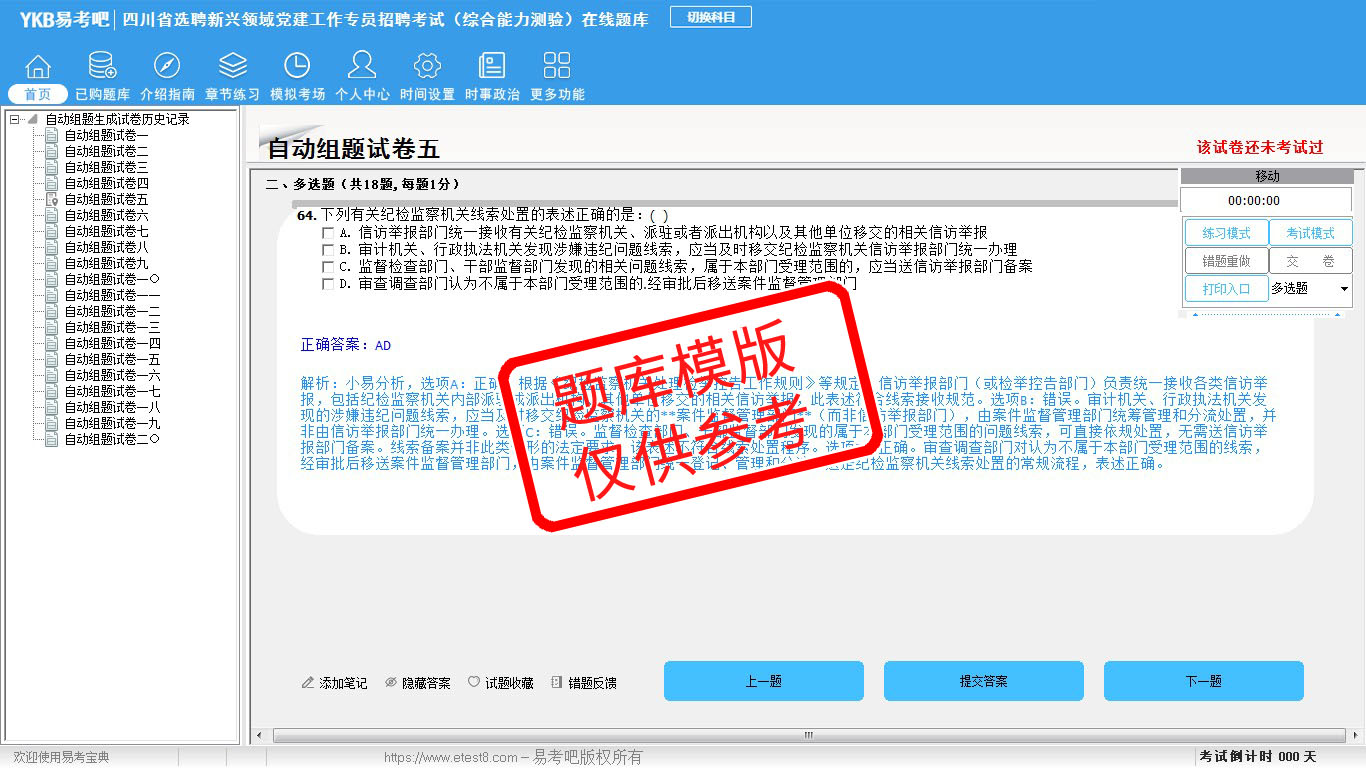Image resolution: width=1366 pixels, height=768 pixels.
Task: Open the 时间设置 gear icon
Action: 427,66
